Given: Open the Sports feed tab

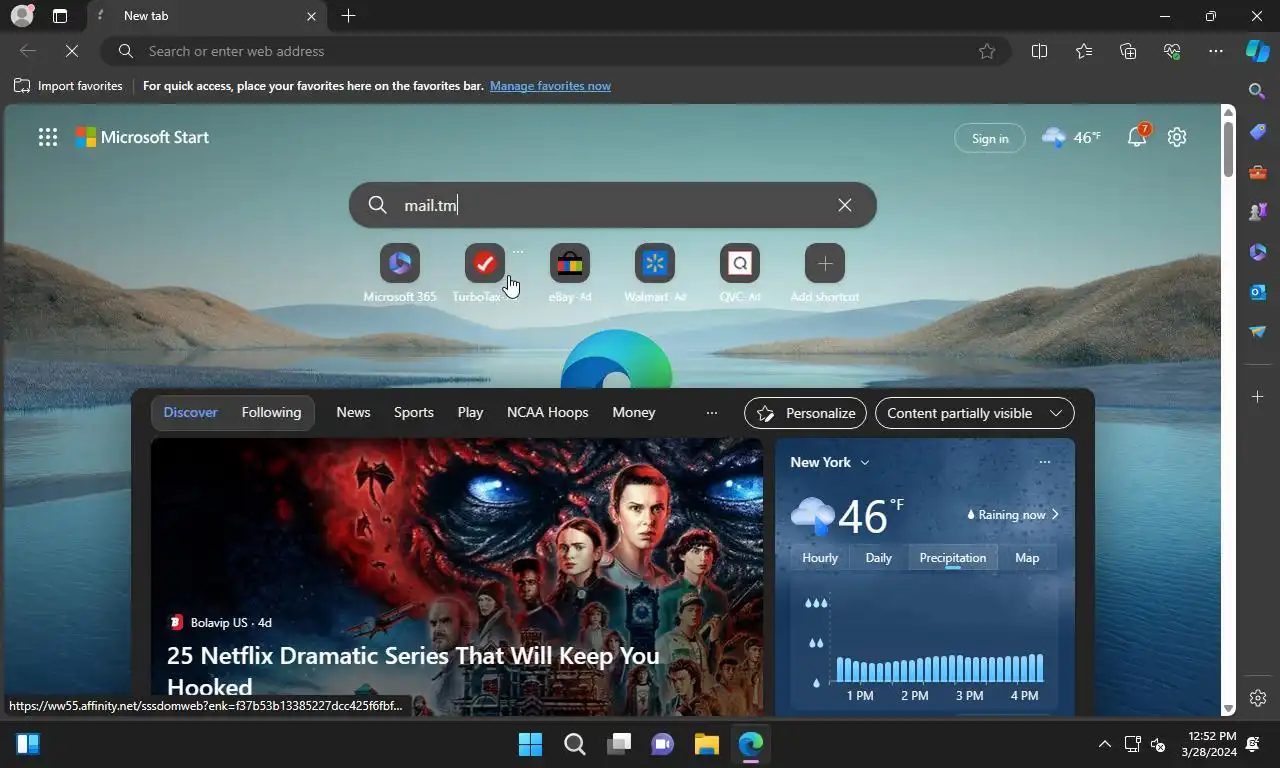Looking at the screenshot, I should (414, 412).
